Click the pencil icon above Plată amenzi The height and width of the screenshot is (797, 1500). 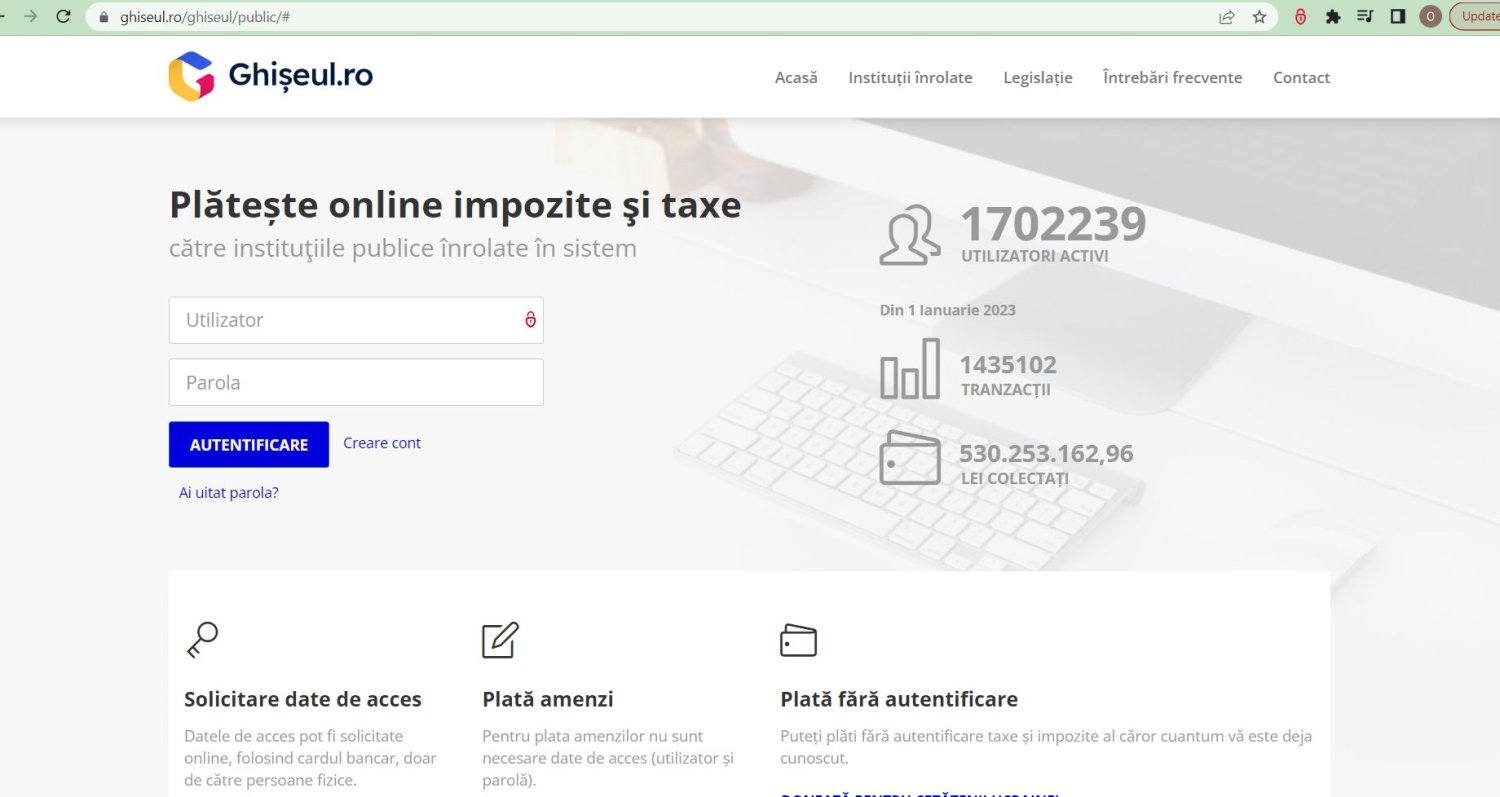point(501,639)
